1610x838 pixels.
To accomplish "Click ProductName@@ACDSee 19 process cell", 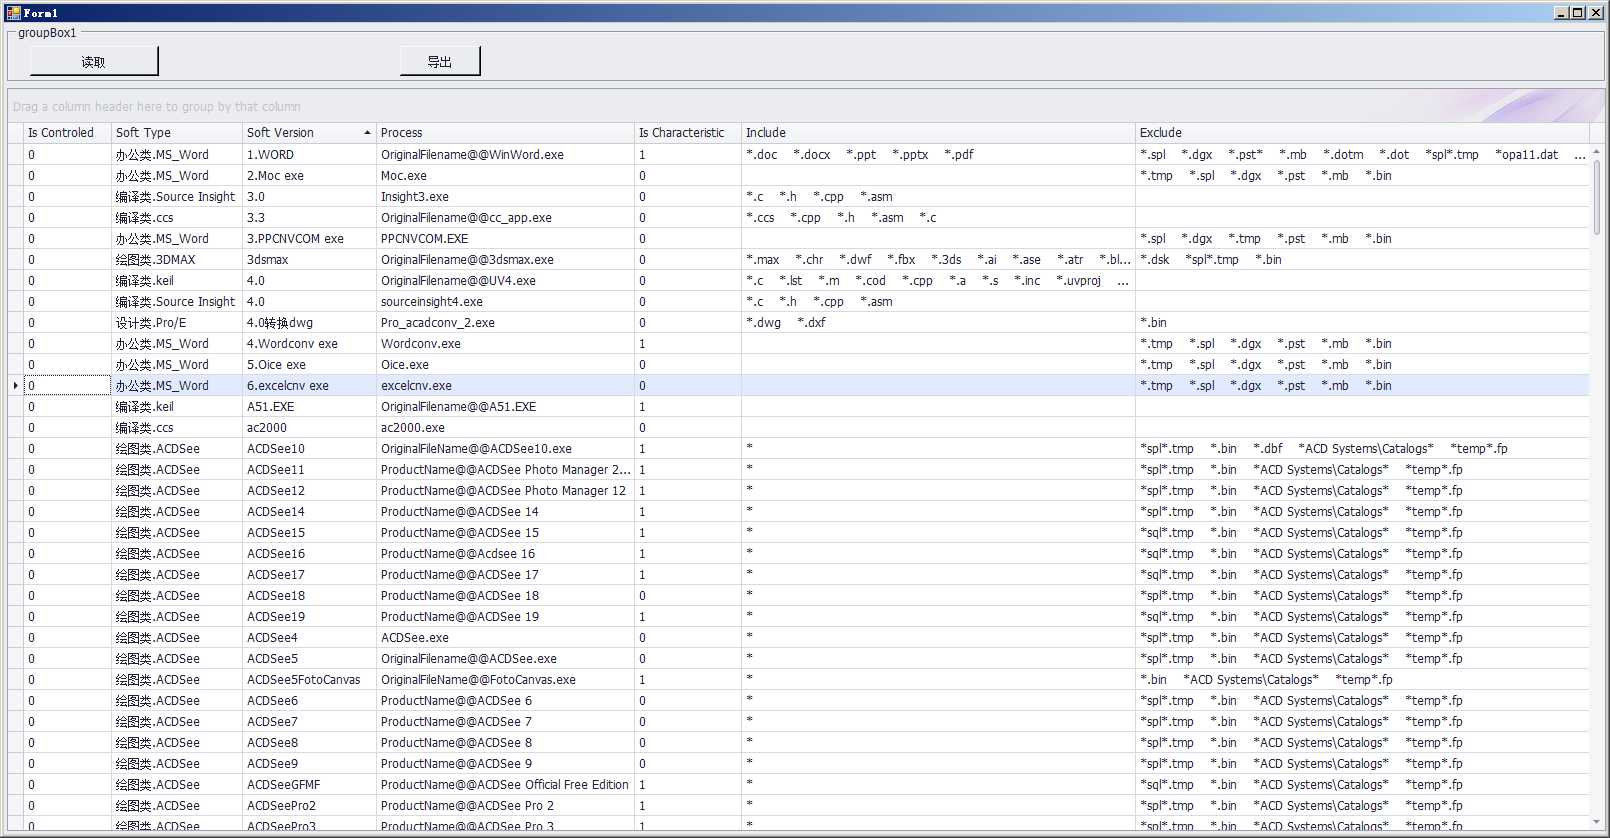I will click(505, 616).
